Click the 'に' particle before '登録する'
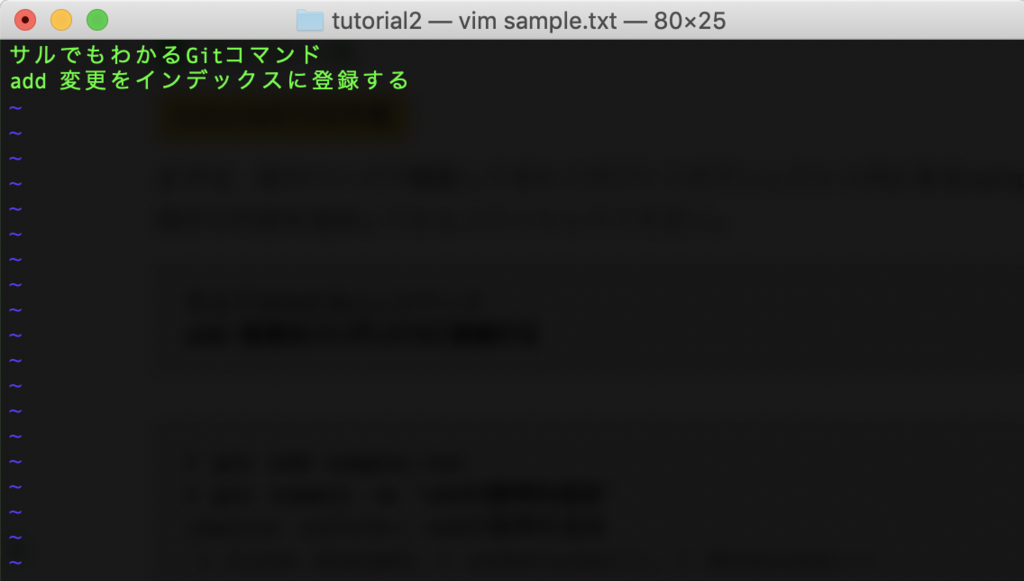Image resolution: width=1024 pixels, height=581 pixels. click(x=298, y=80)
